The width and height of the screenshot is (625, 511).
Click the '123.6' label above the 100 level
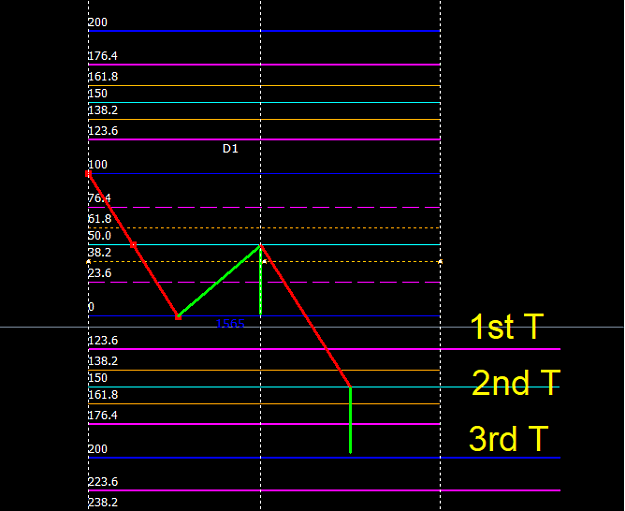[x=103, y=131]
